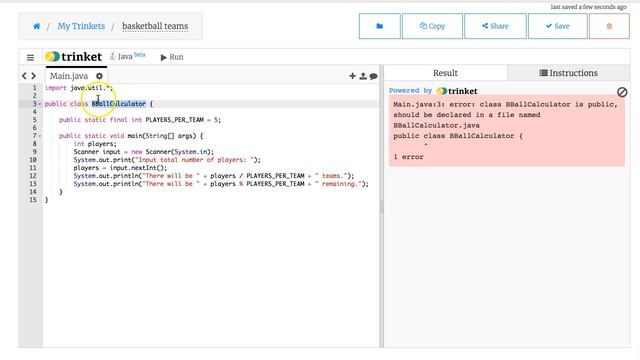Upload a file icon
The width and height of the screenshot is (640, 360).
point(363,76)
